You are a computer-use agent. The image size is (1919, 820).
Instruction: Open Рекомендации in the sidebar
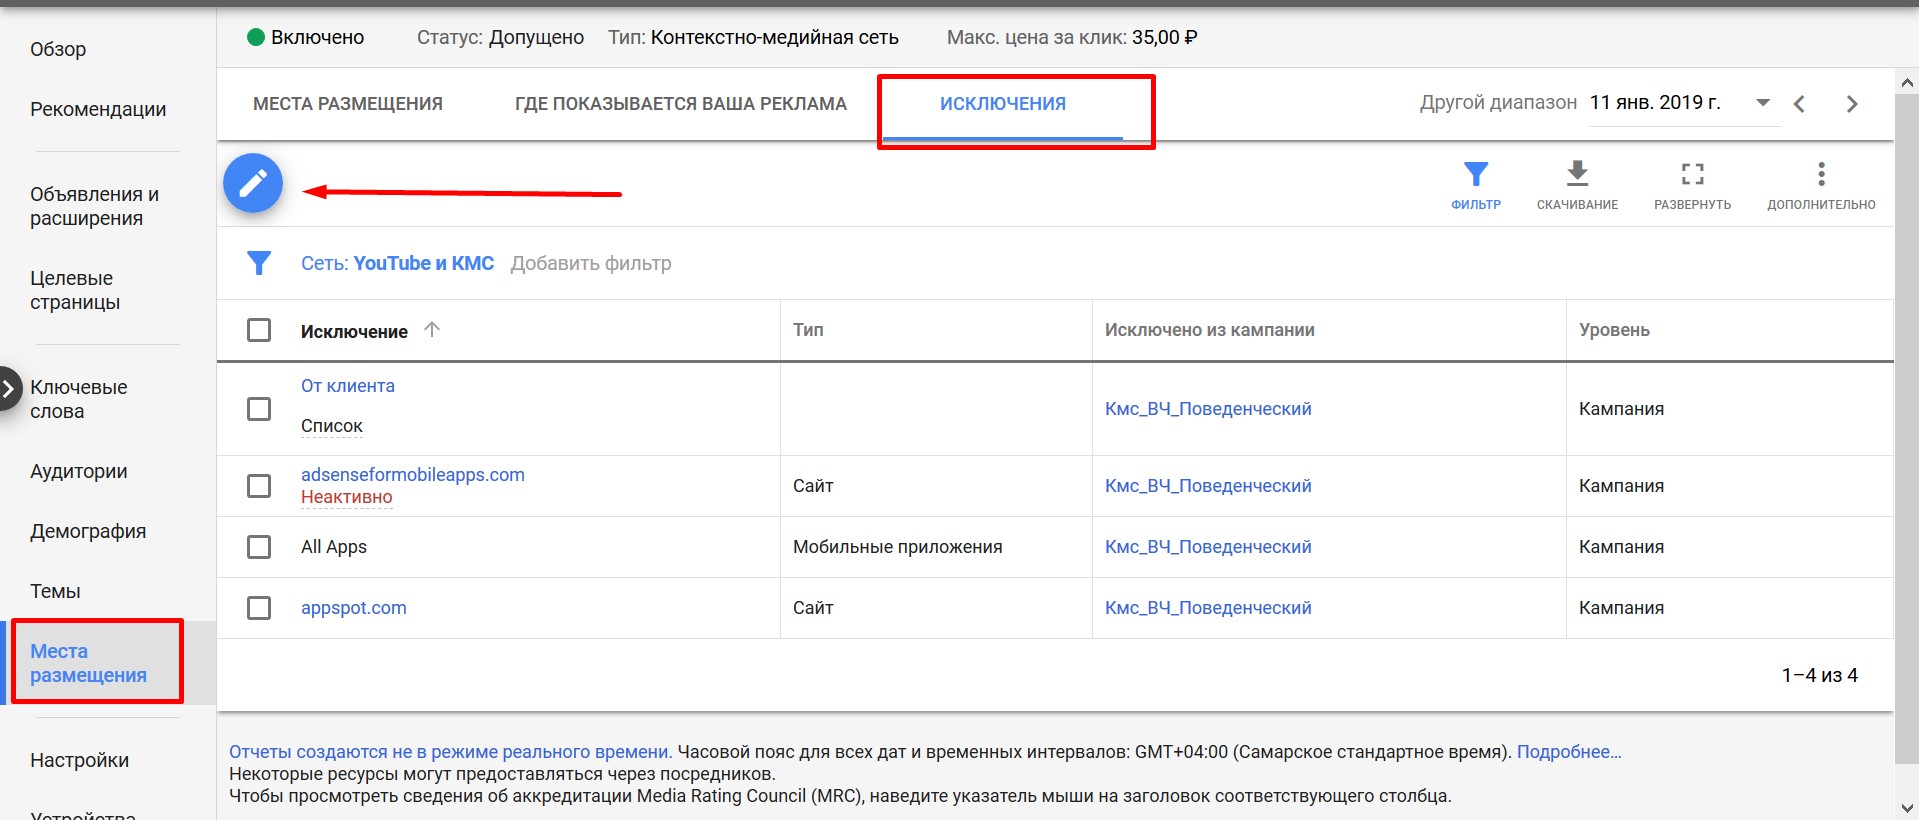(x=98, y=109)
